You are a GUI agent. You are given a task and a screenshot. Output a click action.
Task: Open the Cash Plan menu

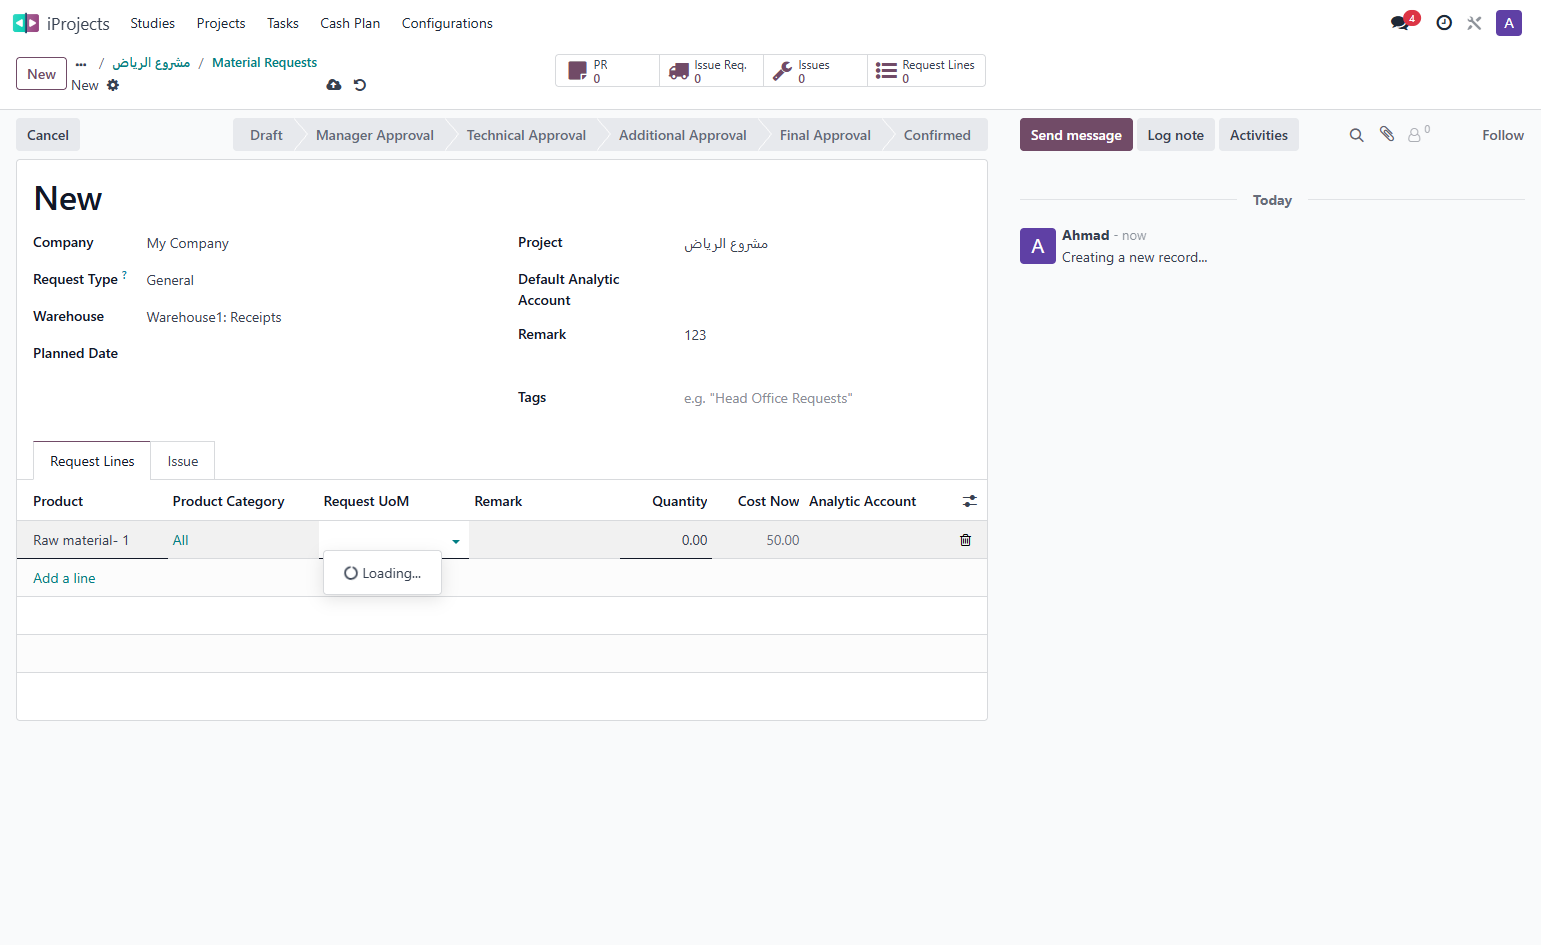(350, 23)
